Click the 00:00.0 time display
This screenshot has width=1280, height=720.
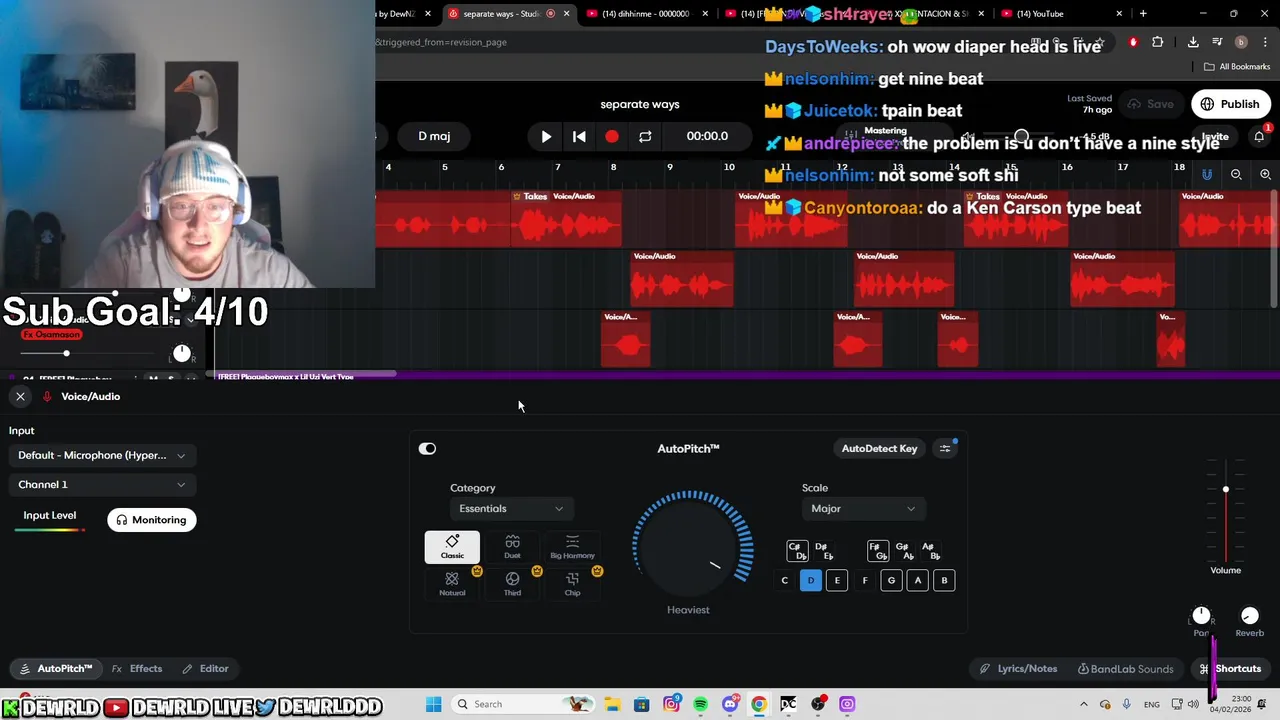707,136
